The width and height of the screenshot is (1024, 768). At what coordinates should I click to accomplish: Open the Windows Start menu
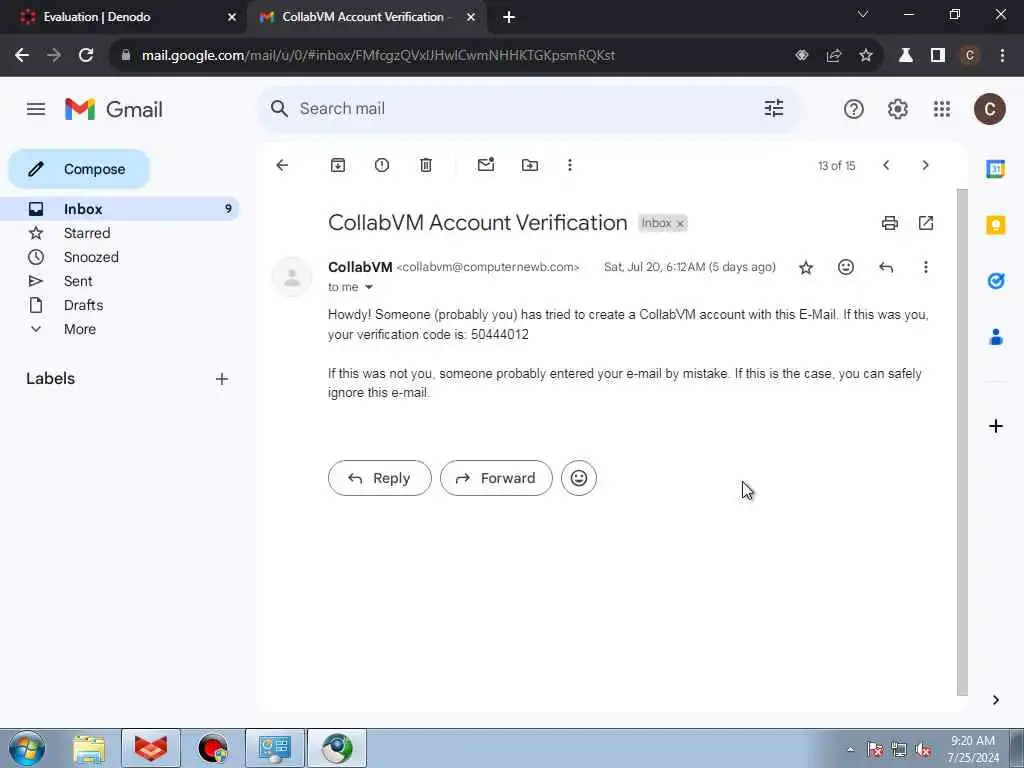pos(27,748)
